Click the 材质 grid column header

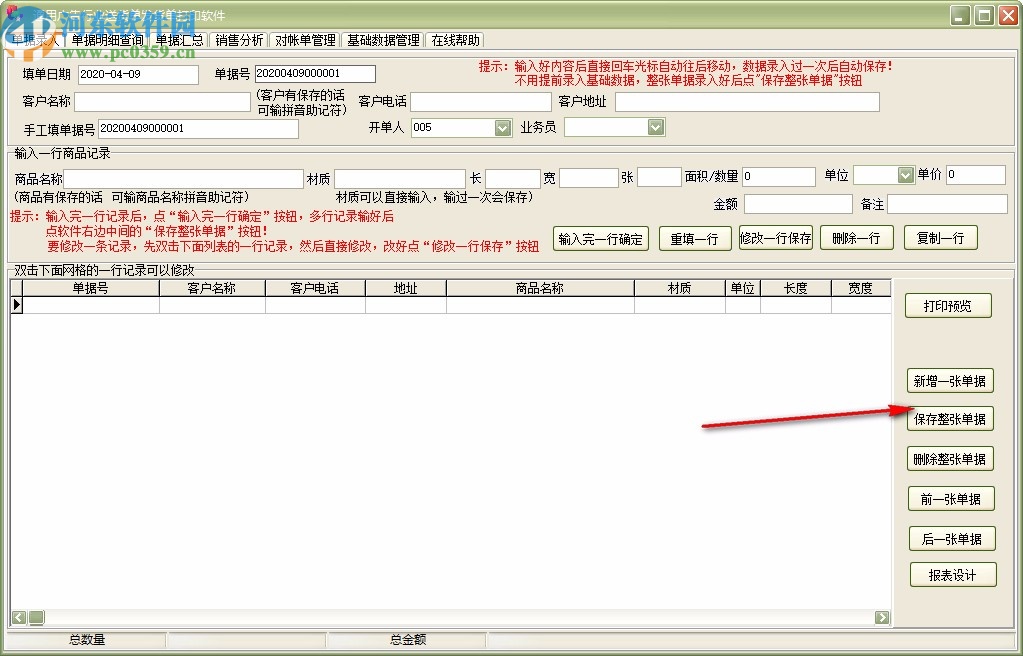point(680,288)
